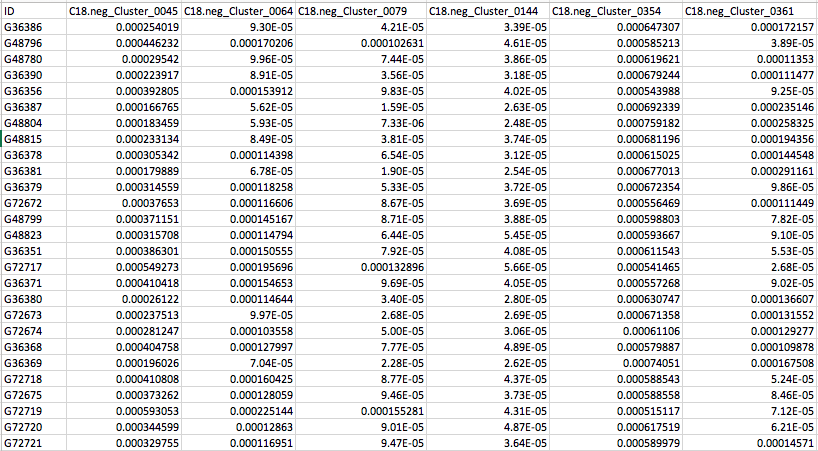Viewport: 818px width, 451px height.
Task: Select cell value 0.000127997
Action: [x=239, y=347]
